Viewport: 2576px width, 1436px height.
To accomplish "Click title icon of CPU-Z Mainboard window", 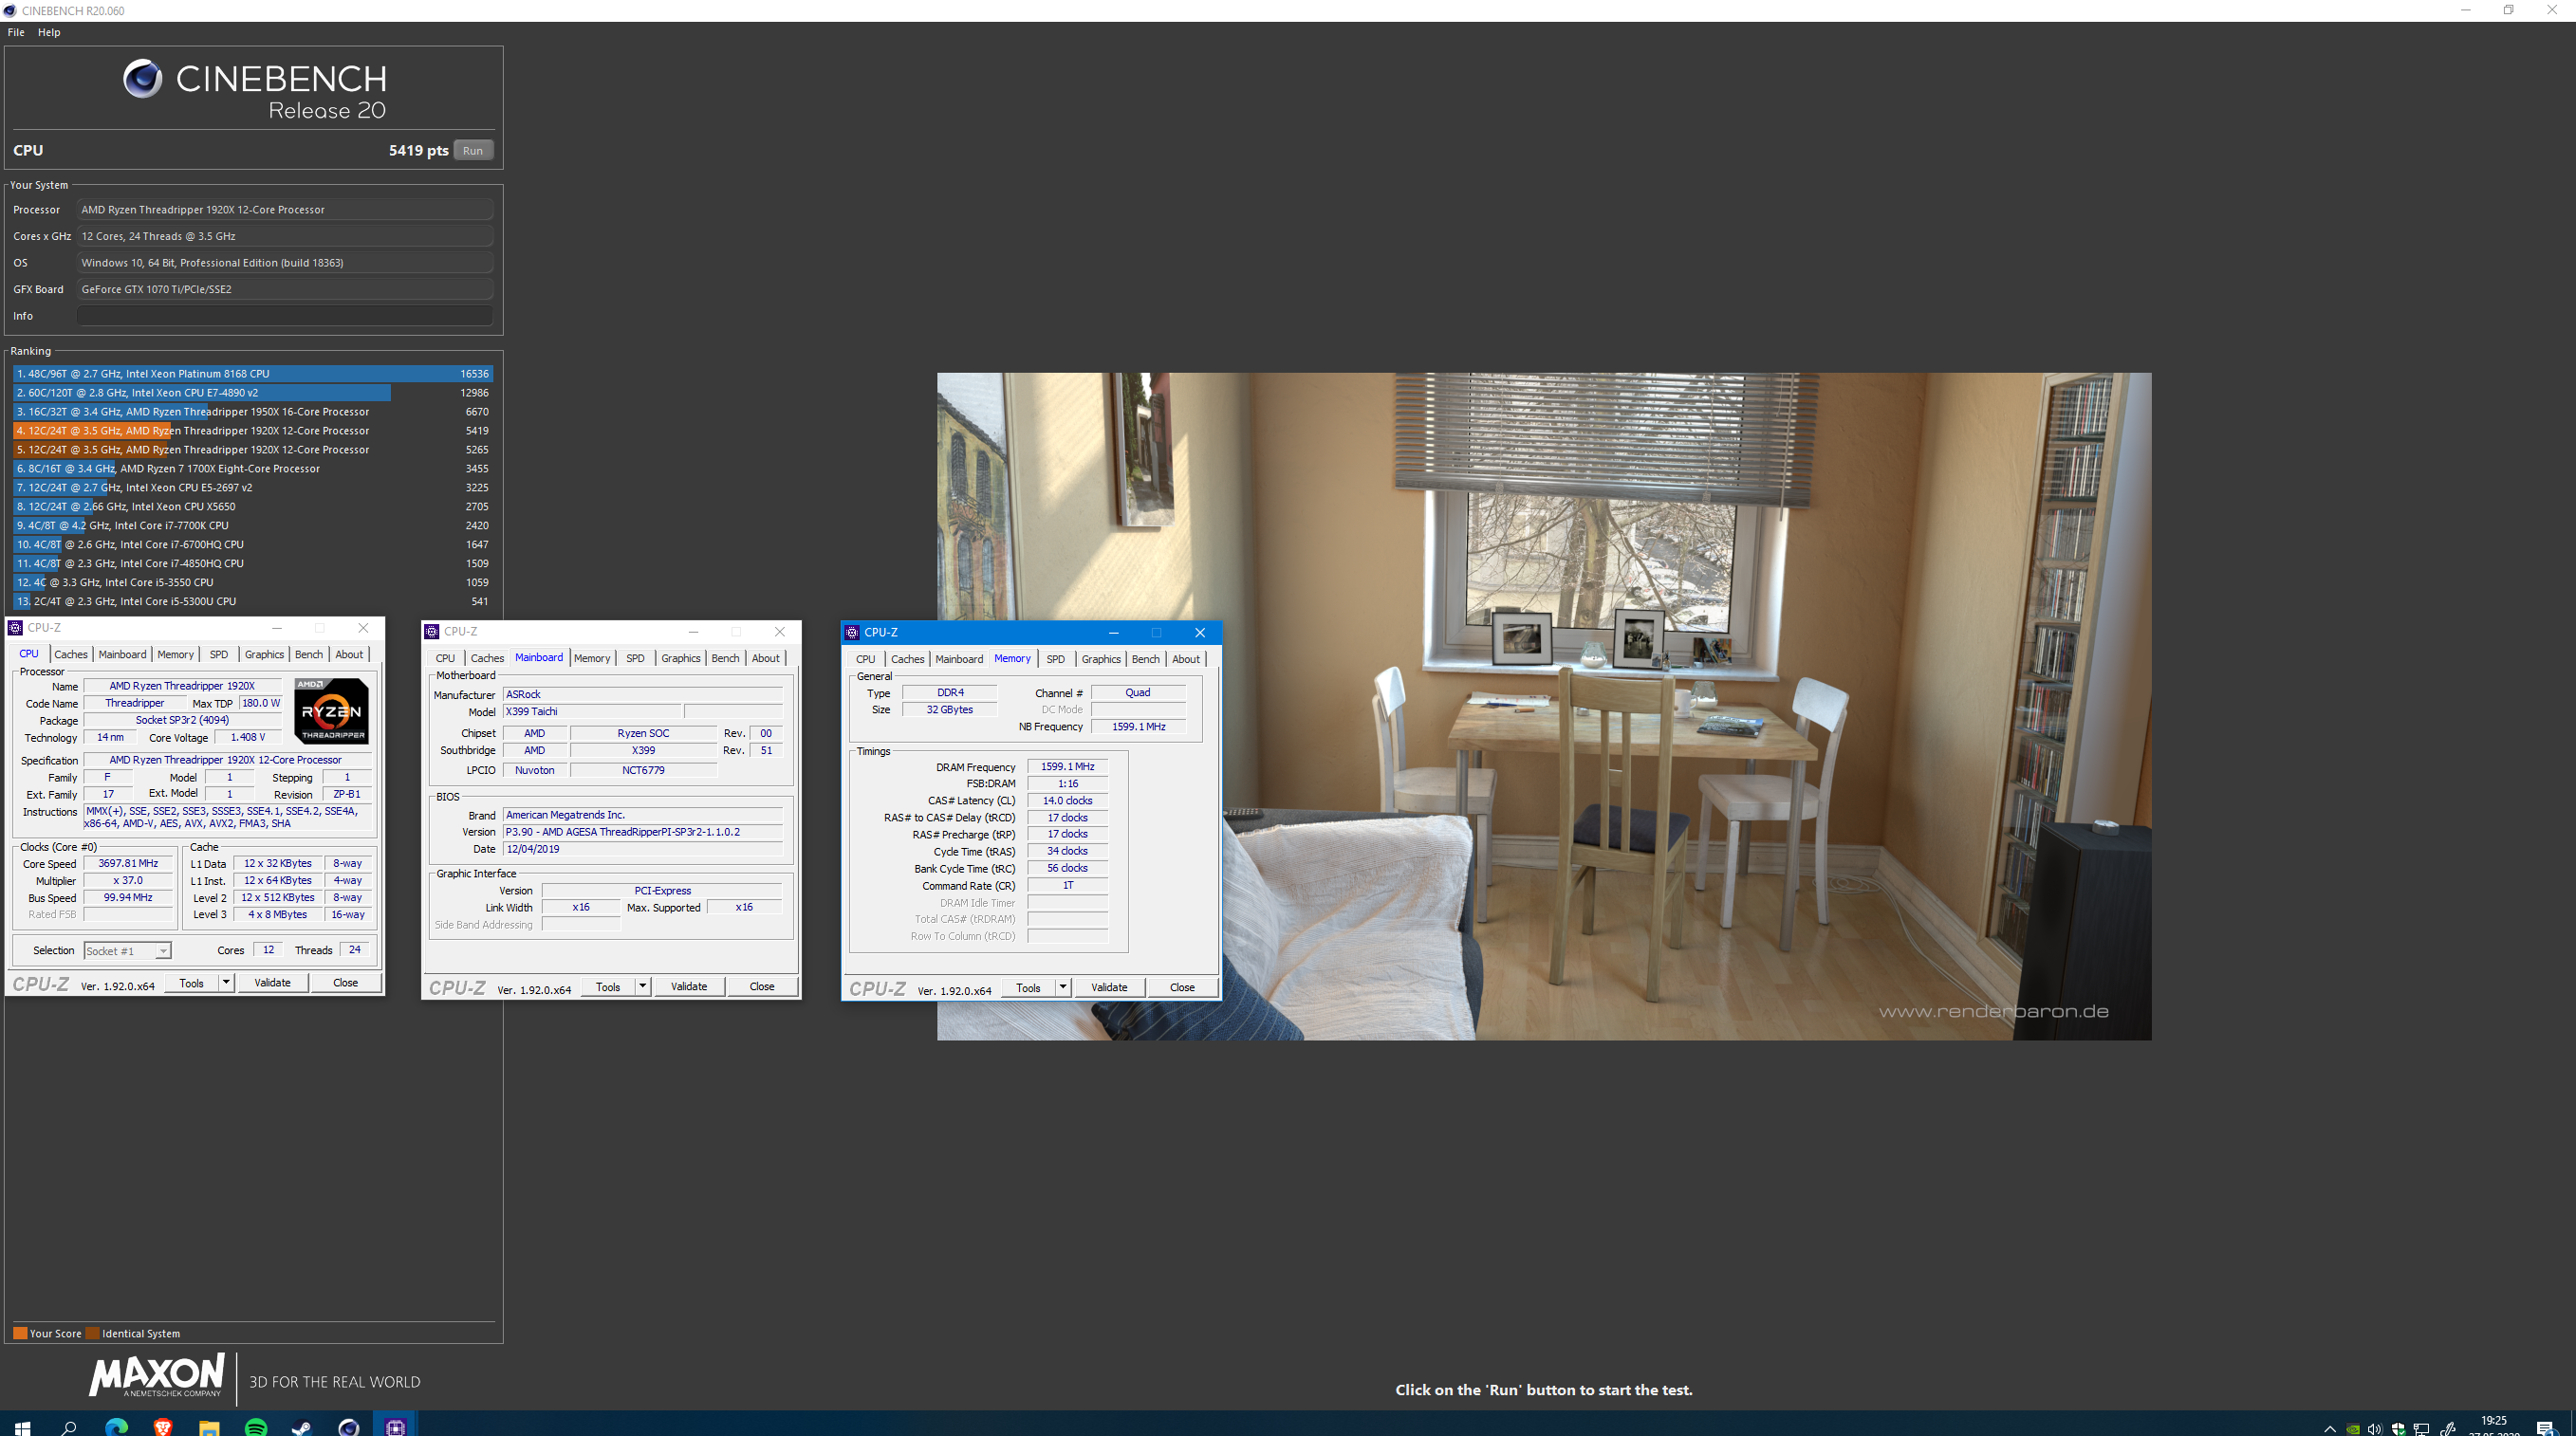I will [432, 631].
